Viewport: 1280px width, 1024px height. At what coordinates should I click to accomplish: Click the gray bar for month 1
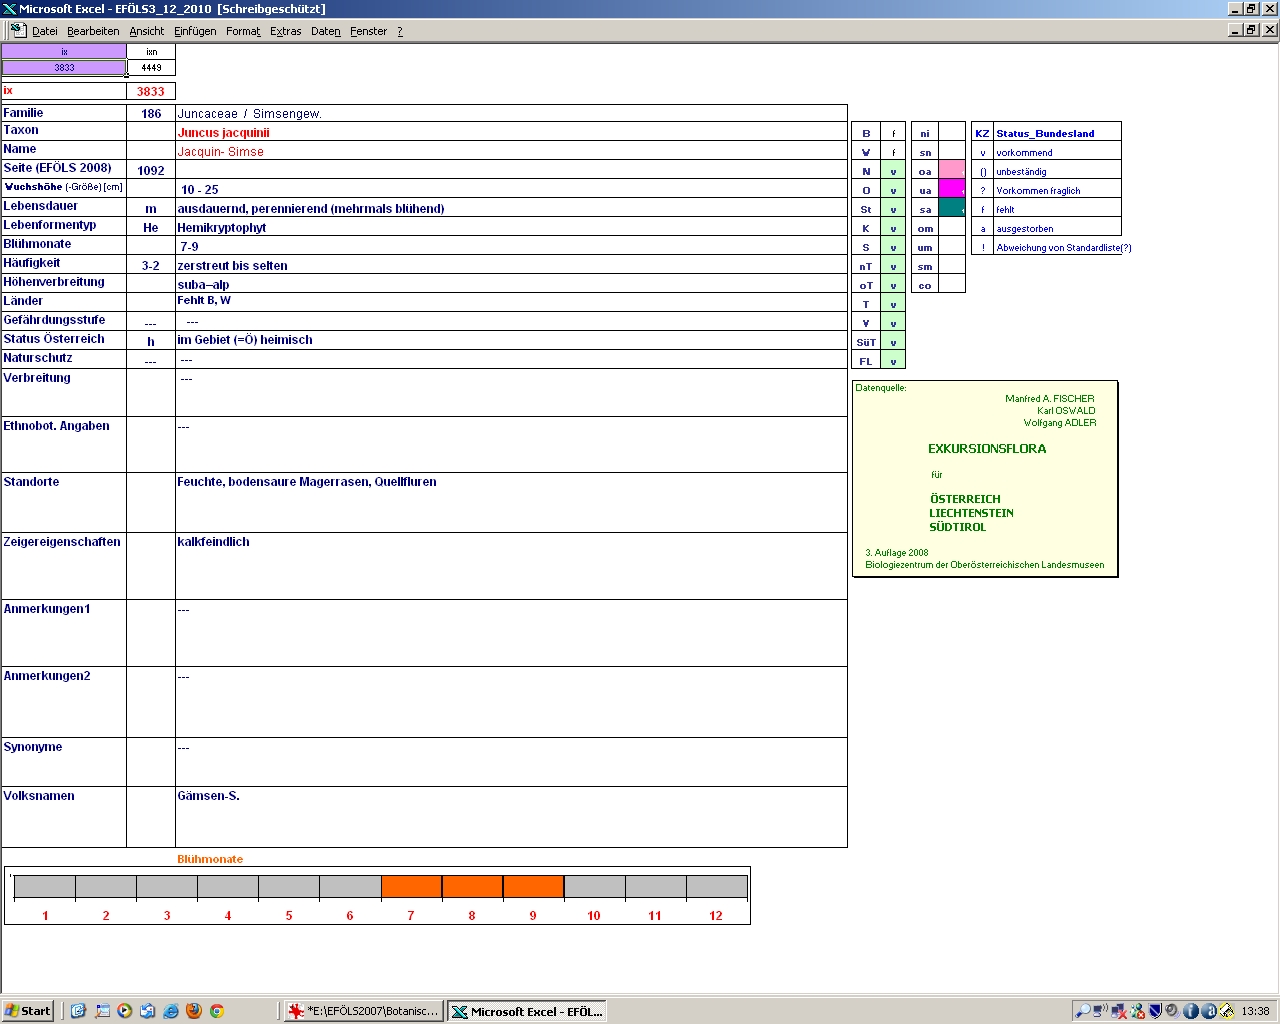point(45,886)
